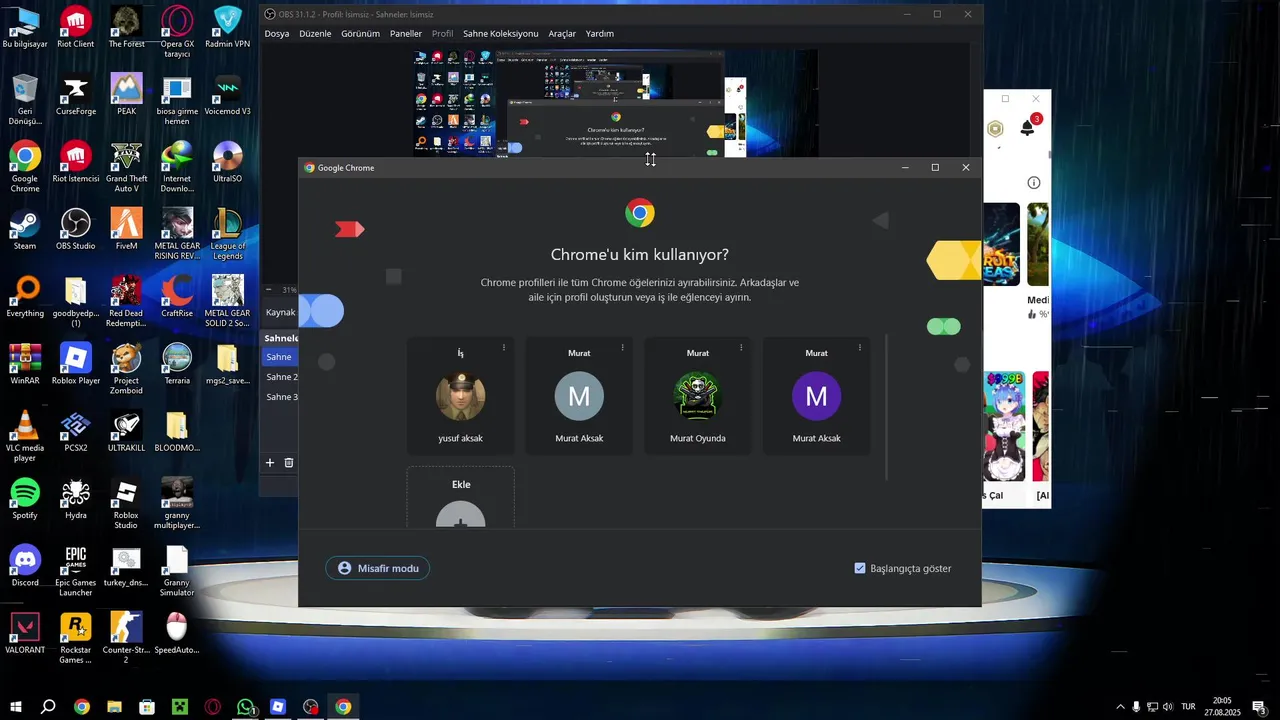Launch Project Zomboid shortcut
Viewport: 1280px width, 720px height.
tap(126, 369)
